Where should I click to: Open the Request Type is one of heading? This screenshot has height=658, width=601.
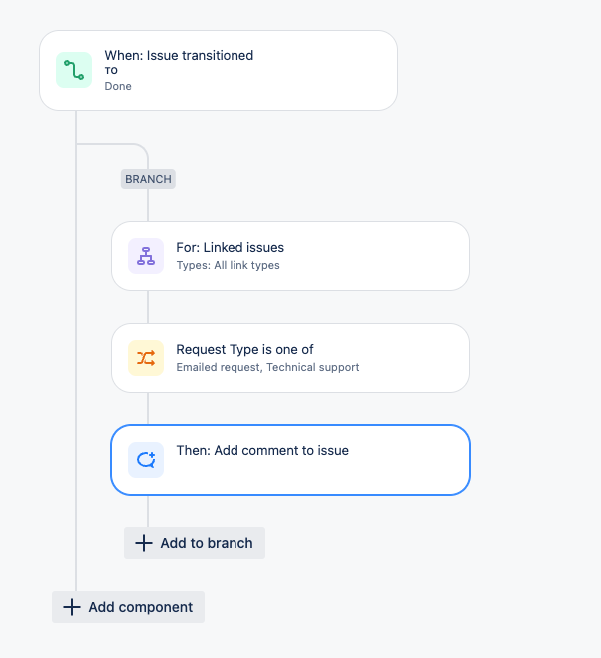point(245,350)
